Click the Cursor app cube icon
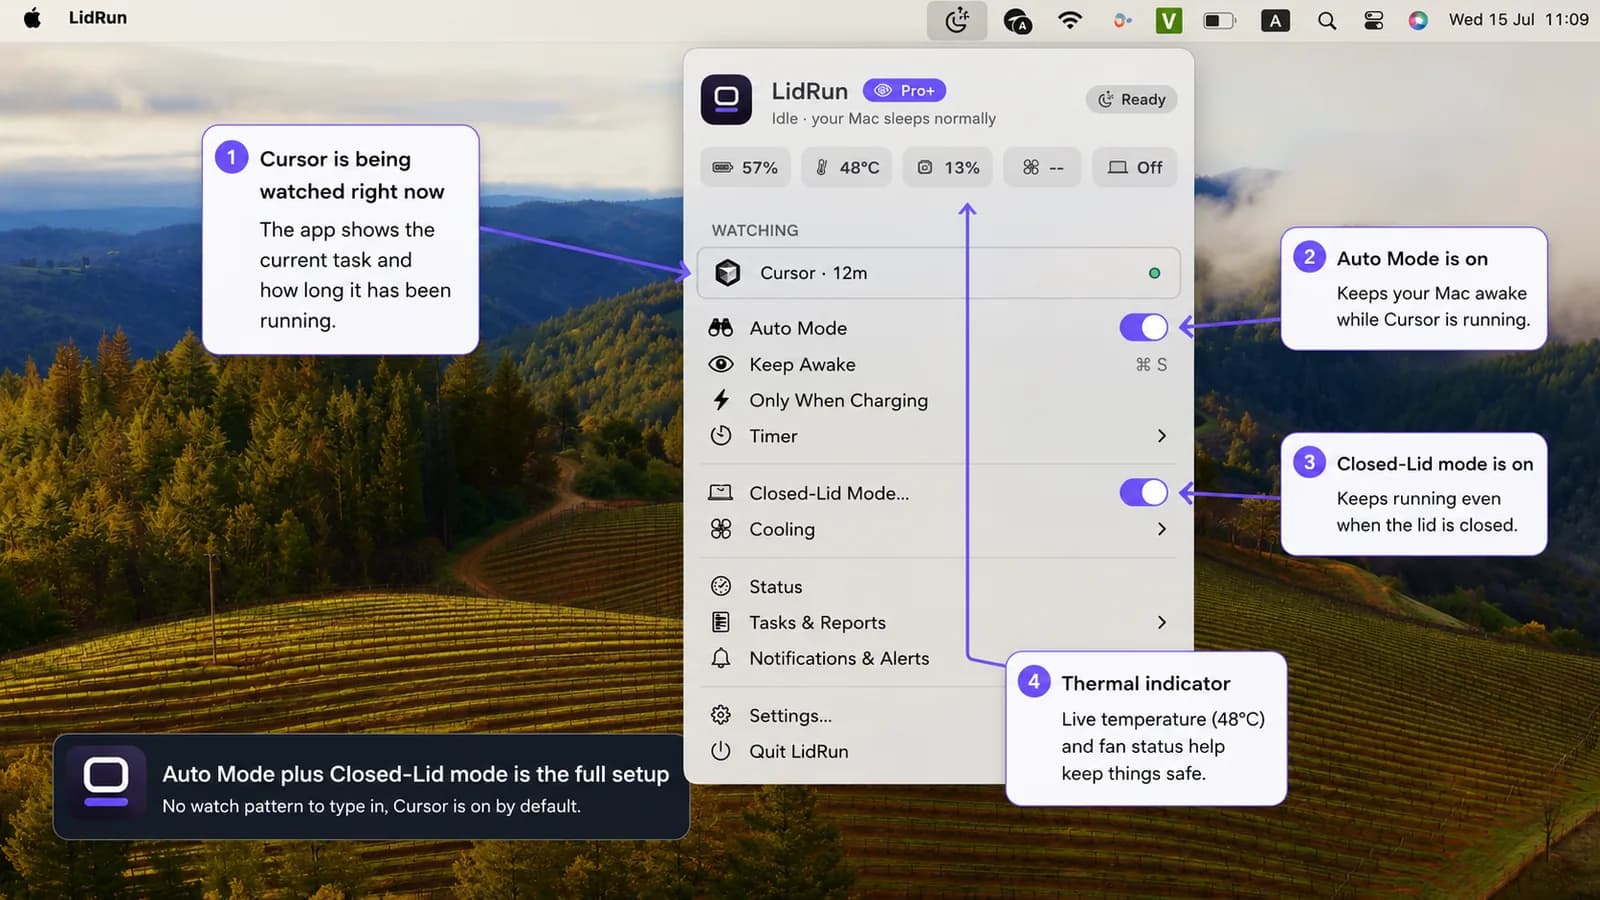Image resolution: width=1600 pixels, height=900 pixels. (728, 273)
